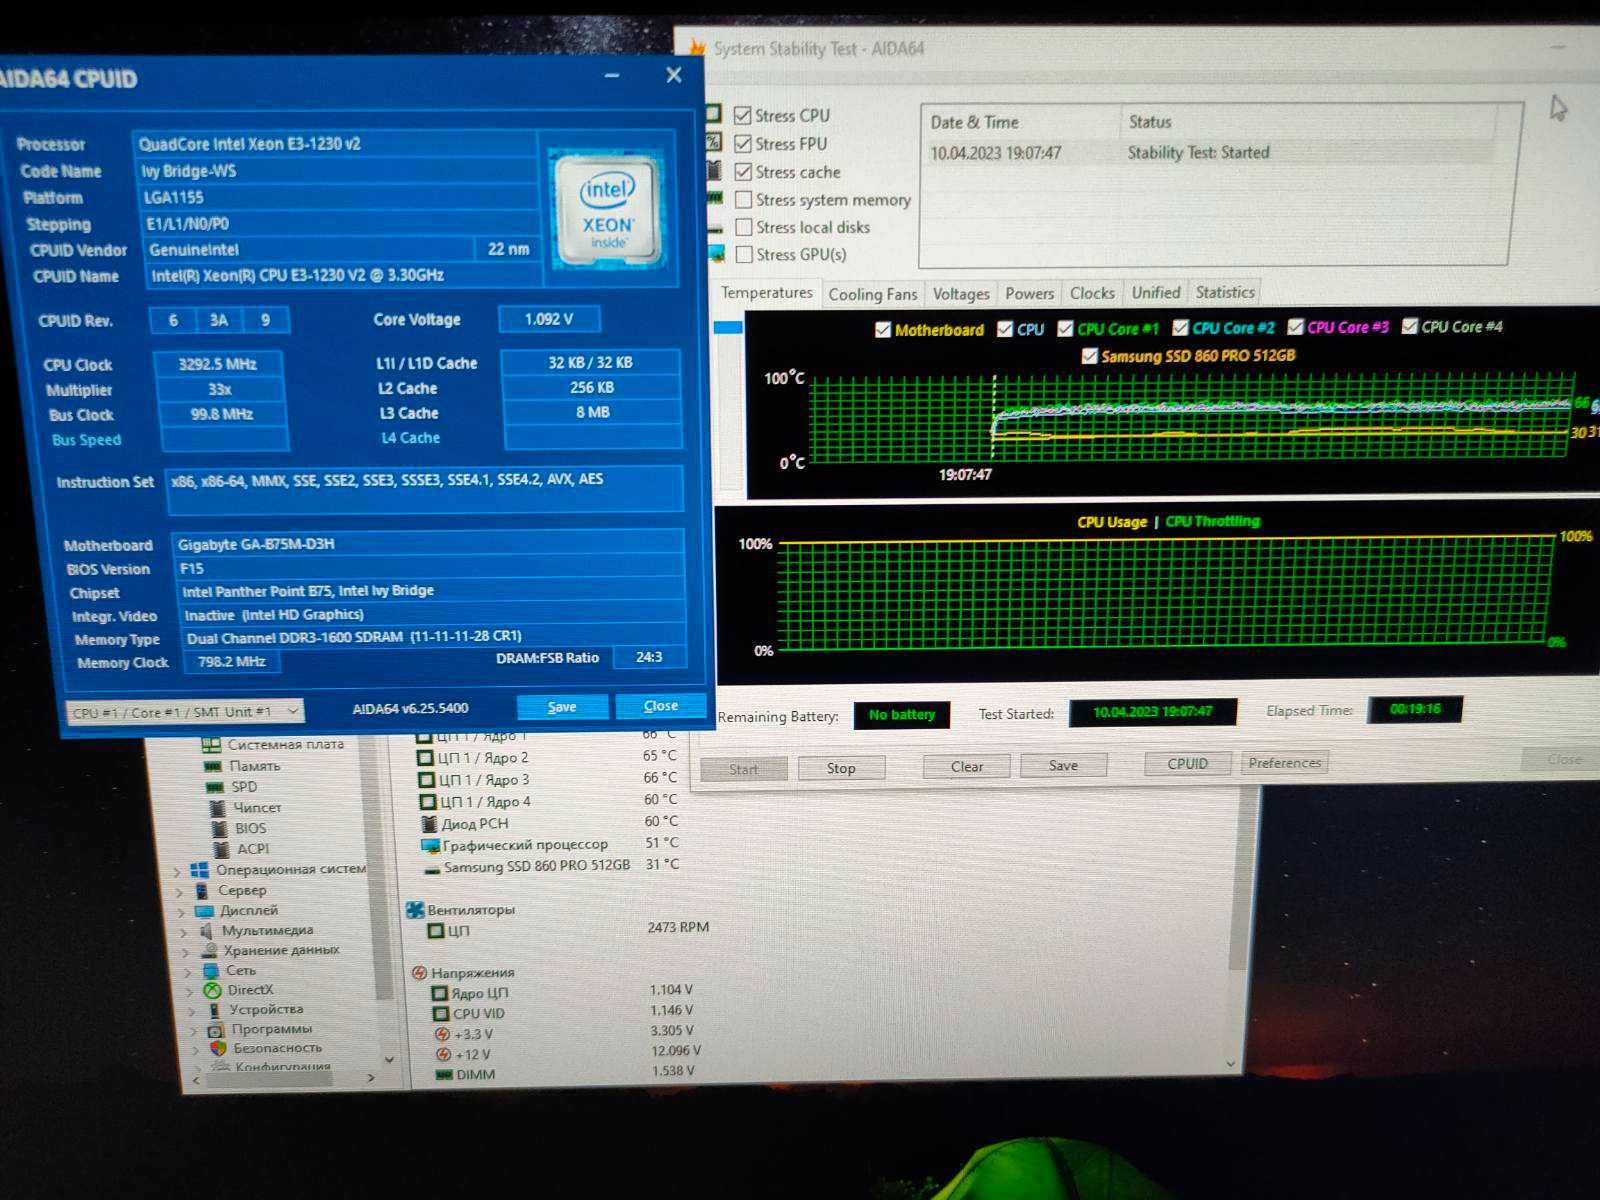Uncheck Samsung SSD 860 PRO 512GB graph checkbox
This screenshot has height=1200, width=1600.
tap(1089, 355)
